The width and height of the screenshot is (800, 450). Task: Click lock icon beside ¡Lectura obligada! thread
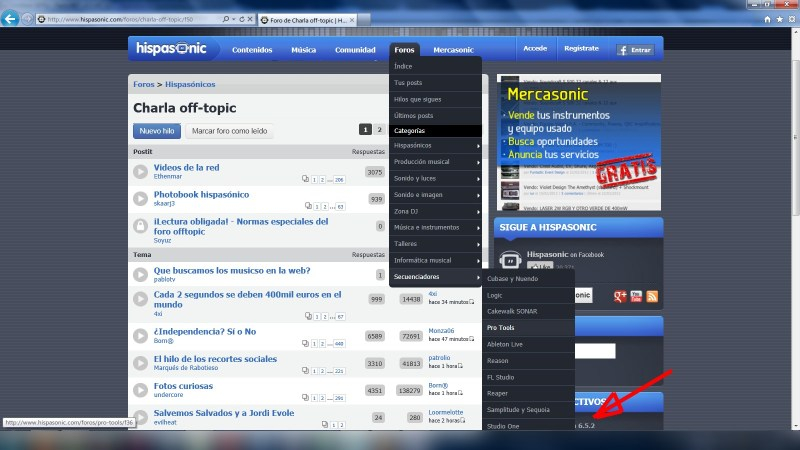click(x=140, y=226)
